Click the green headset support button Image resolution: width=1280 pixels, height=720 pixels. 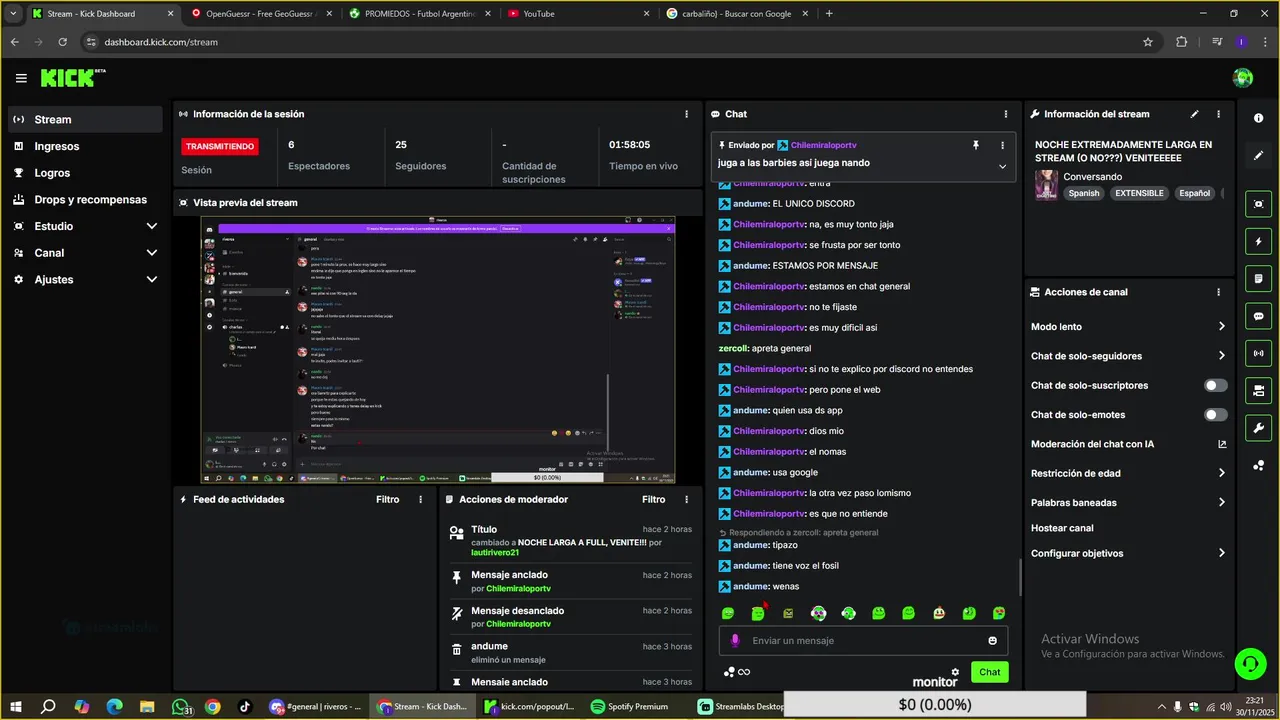(x=1249, y=663)
